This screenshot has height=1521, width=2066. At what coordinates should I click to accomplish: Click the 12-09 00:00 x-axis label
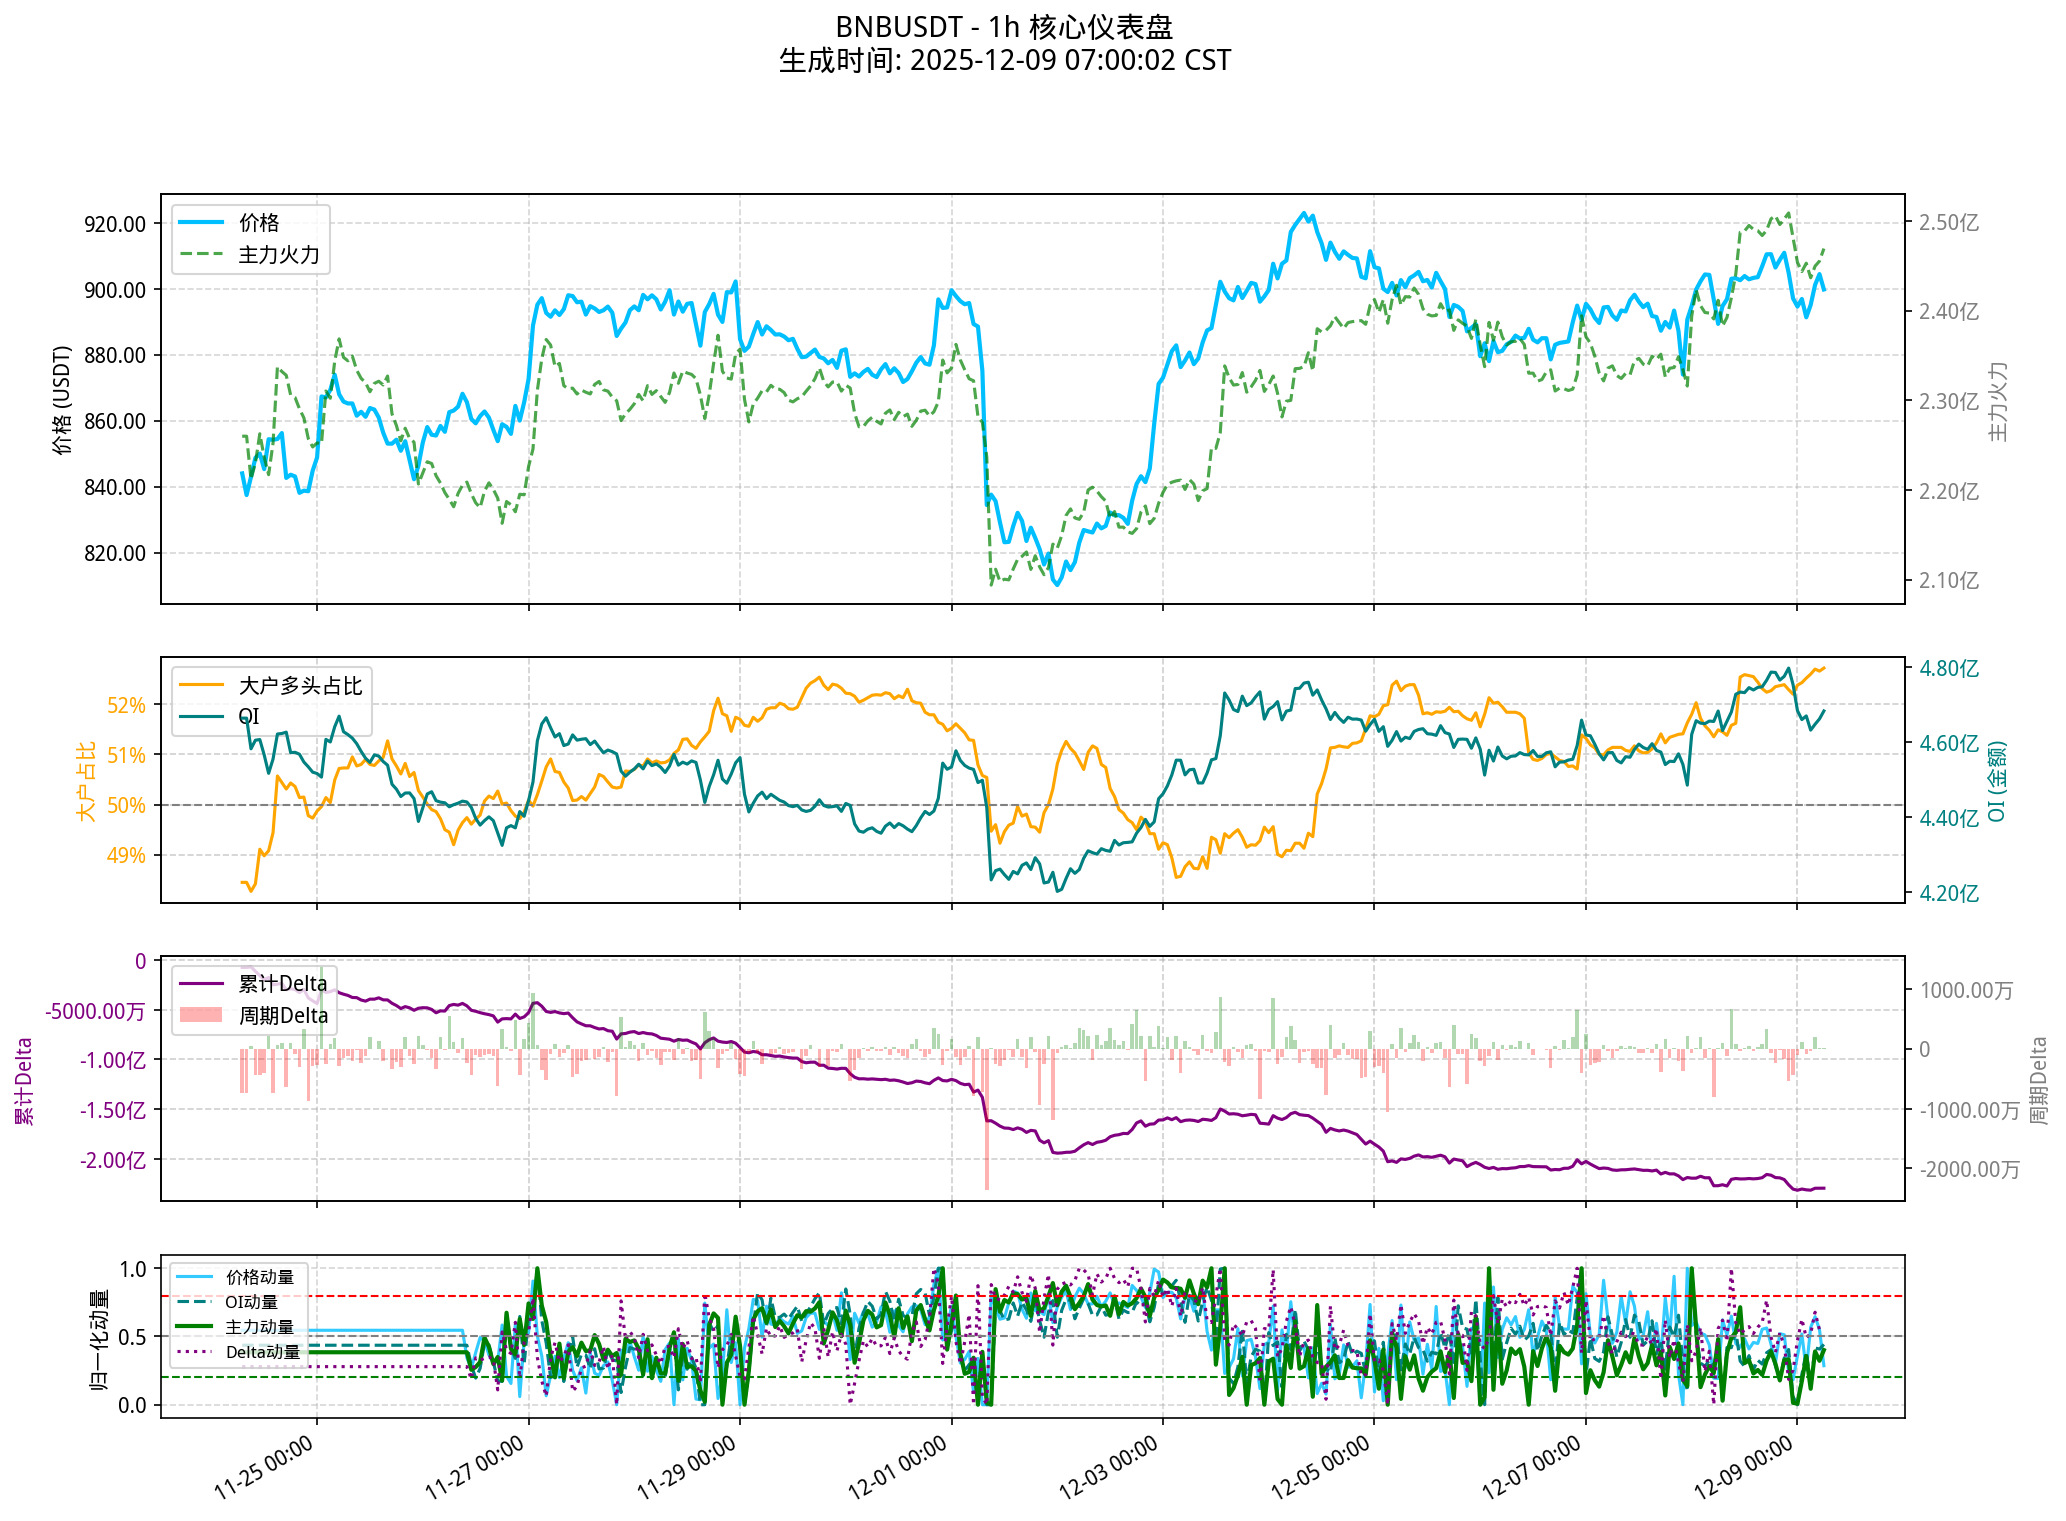(x=1744, y=1467)
